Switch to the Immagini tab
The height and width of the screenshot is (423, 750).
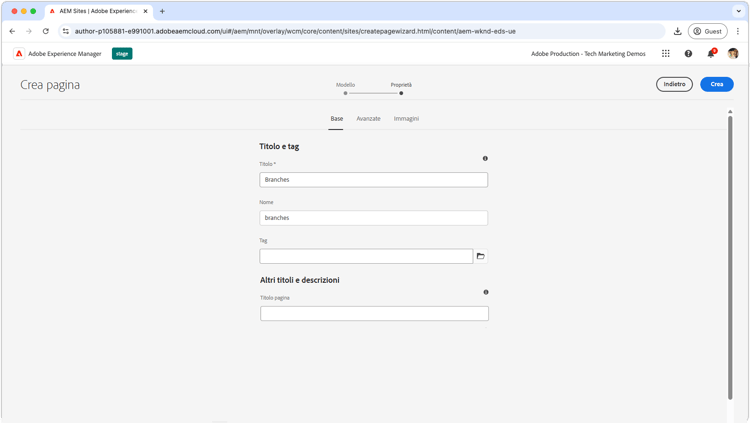pos(406,119)
